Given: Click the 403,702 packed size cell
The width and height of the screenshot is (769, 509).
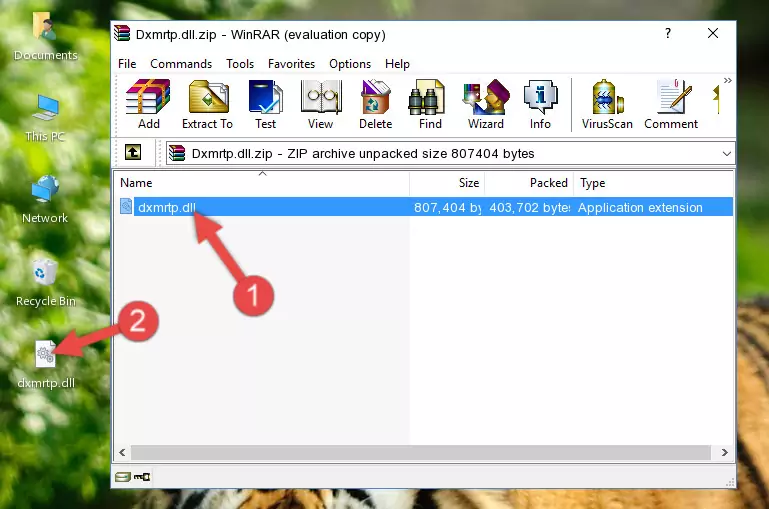Looking at the screenshot, I should pos(529,207).
